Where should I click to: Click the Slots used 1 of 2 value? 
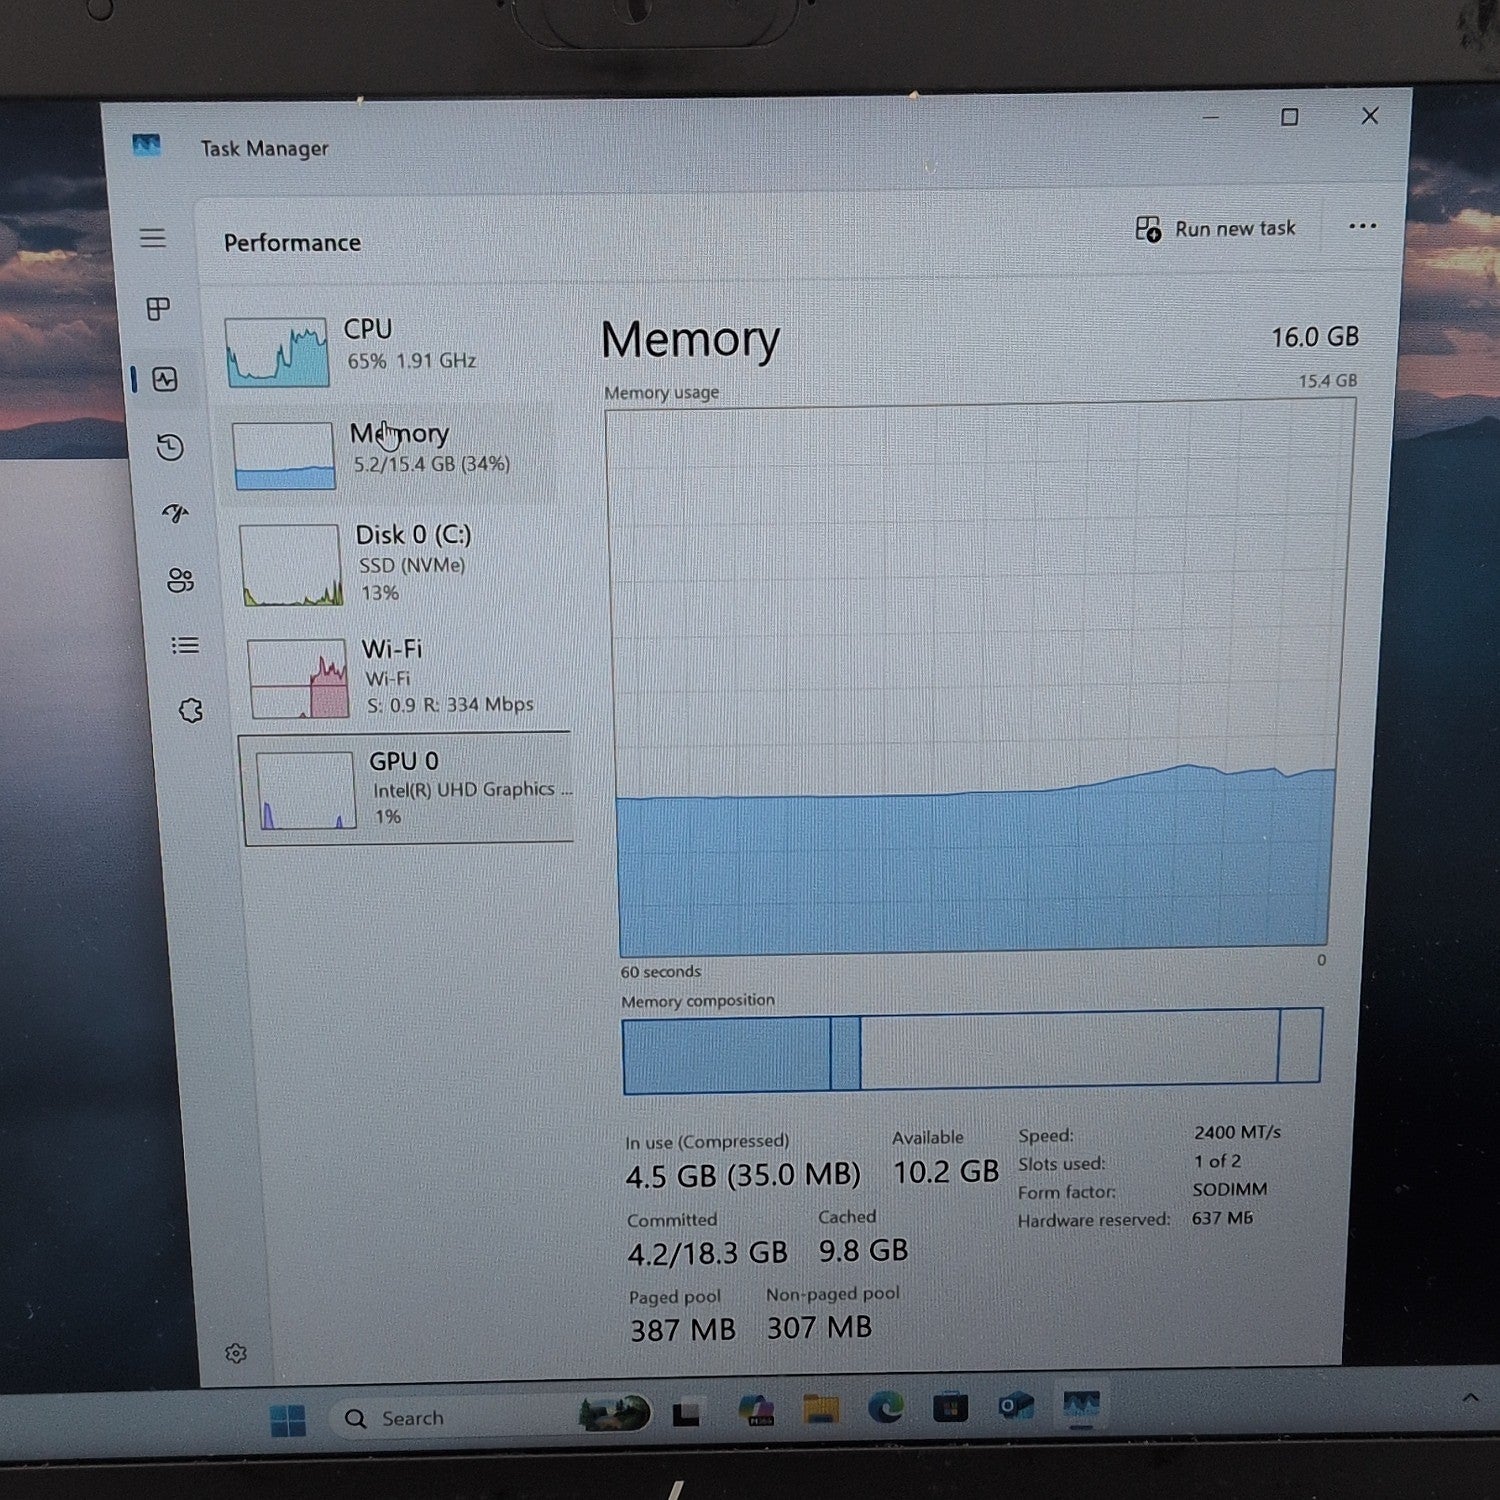pyautogui.click(x=1217, y=1161)
